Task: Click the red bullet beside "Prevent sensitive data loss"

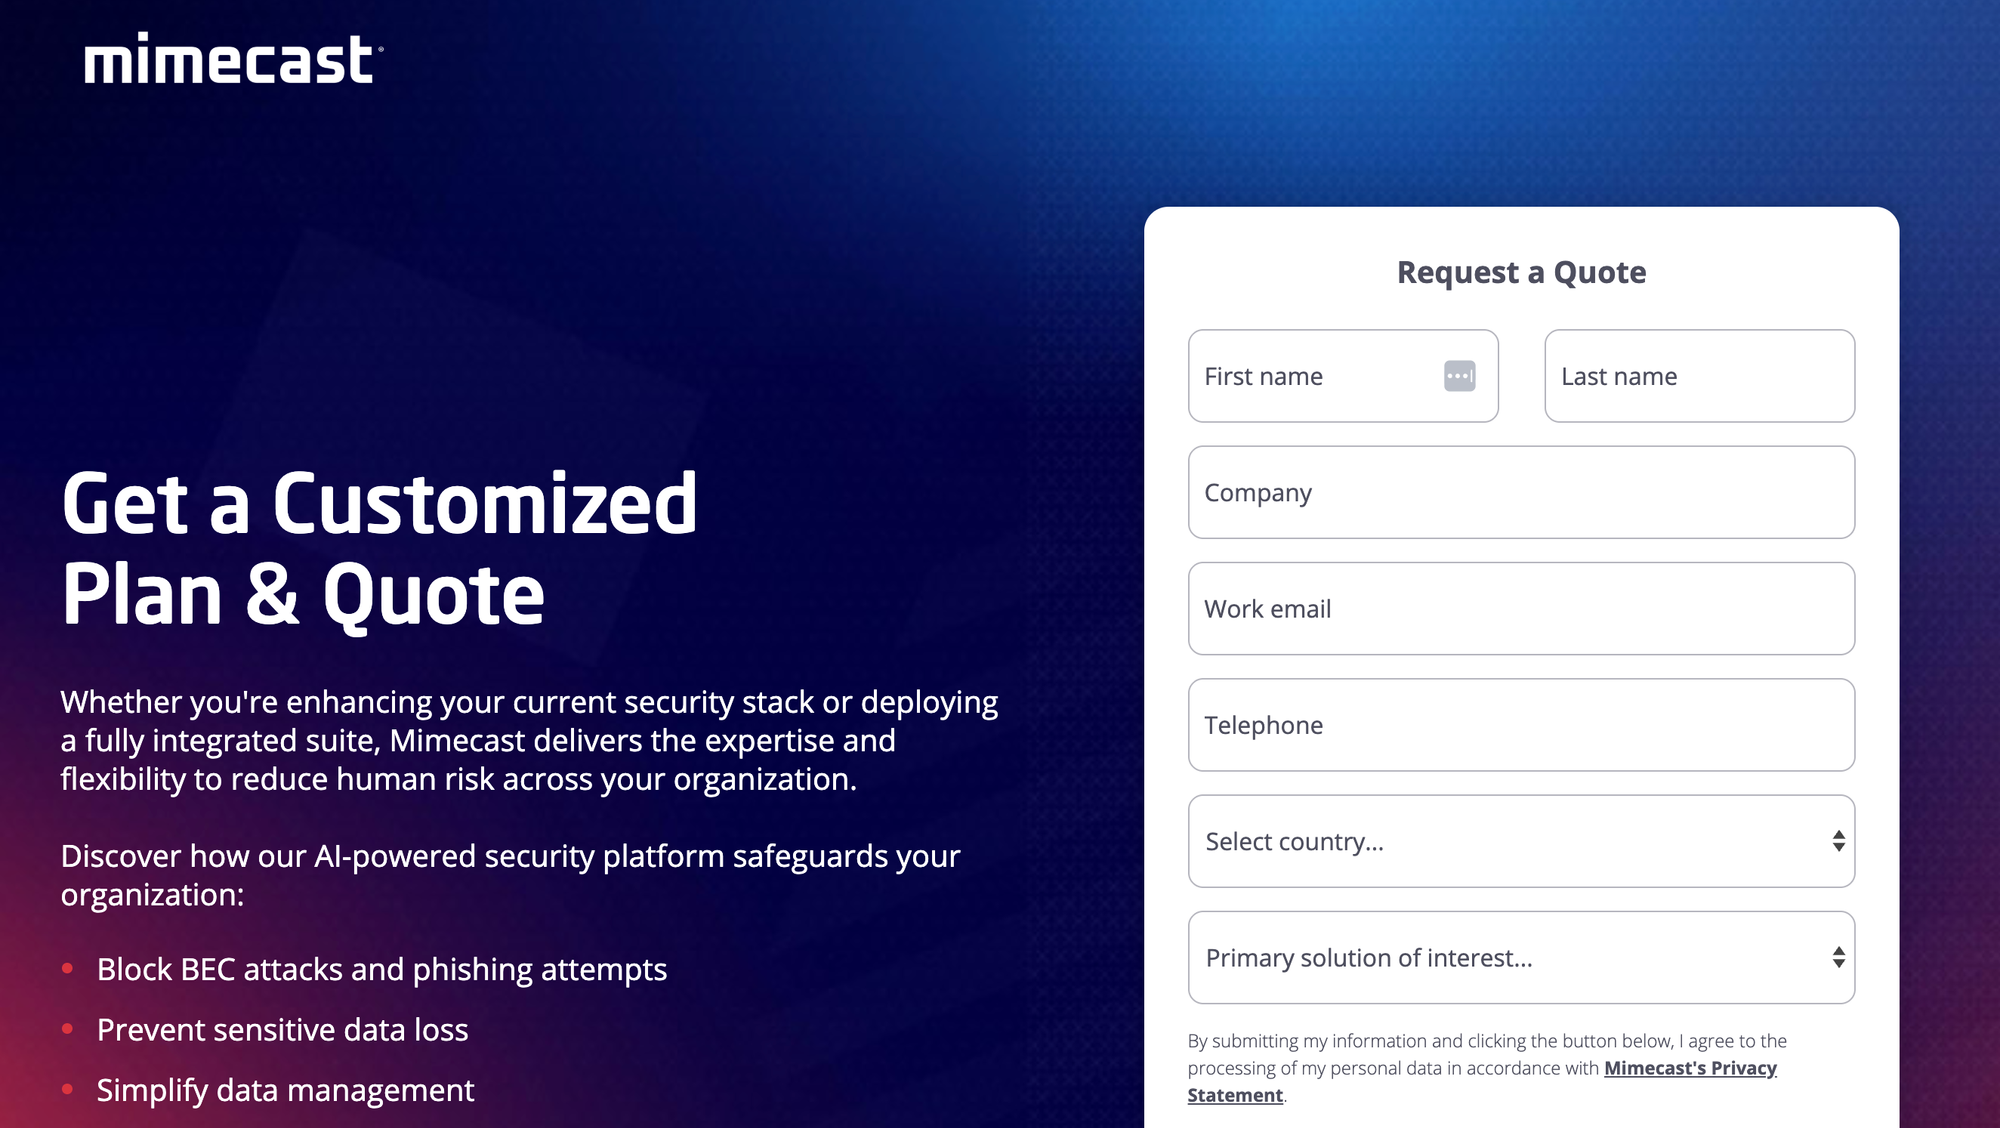Action: (x=68, y=1029)
